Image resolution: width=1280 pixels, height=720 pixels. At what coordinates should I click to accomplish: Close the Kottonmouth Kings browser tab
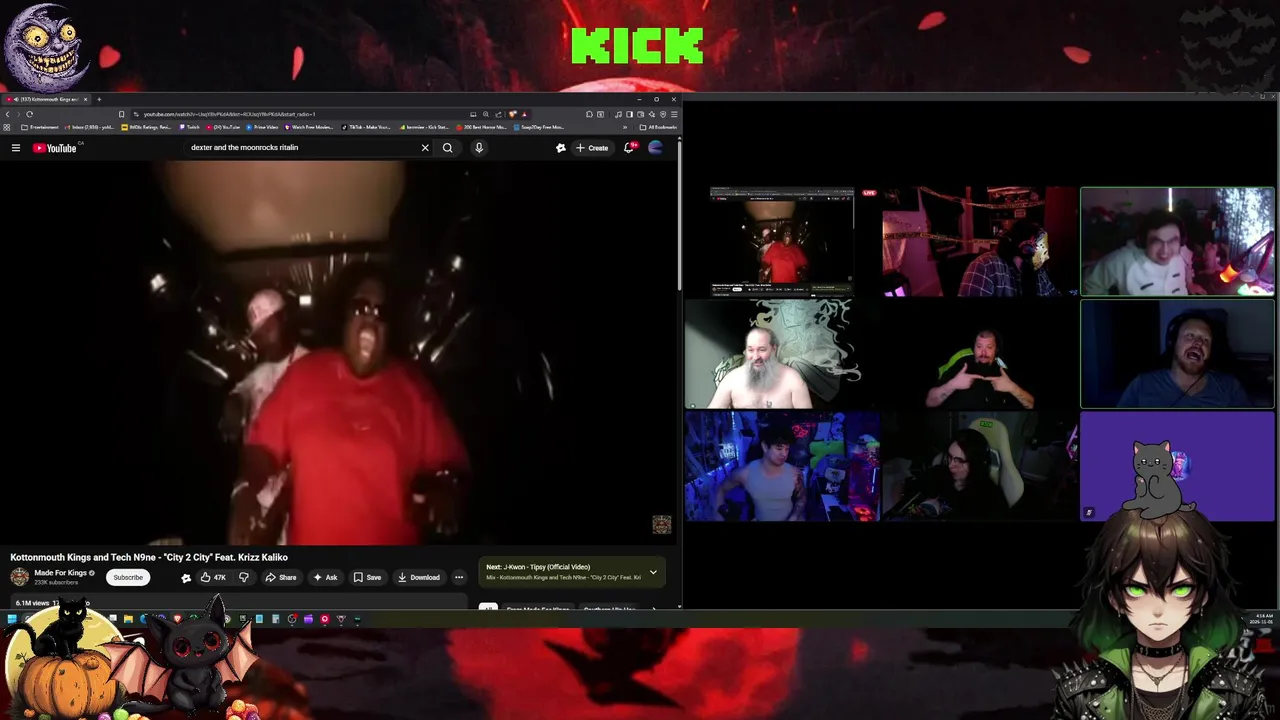tap(86, 99)
